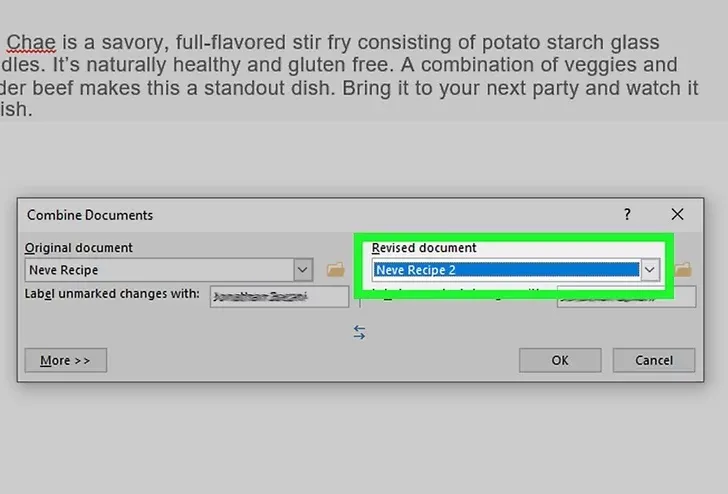Screen dimensions: 728x494
Task: Click the misspelled word Chae
Action: [31, 42]
